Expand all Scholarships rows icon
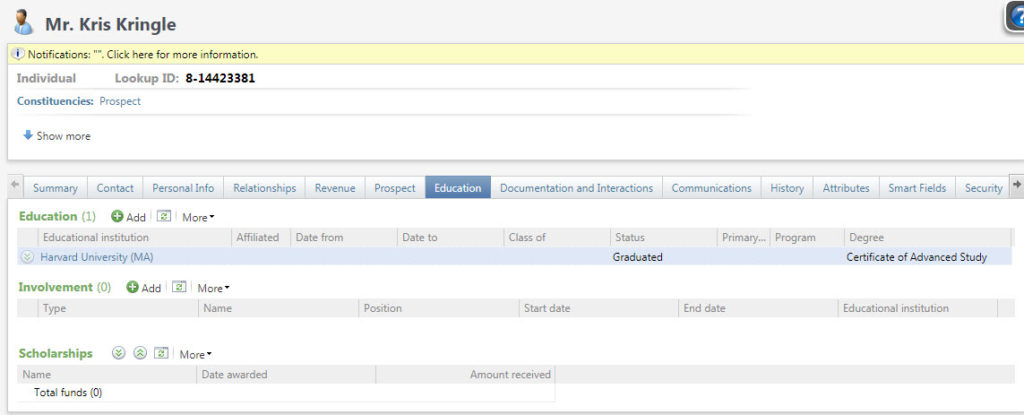Image resolution: width=1024 pixels, height=415 pixels. pyautogui.click(x=119, y=354)
